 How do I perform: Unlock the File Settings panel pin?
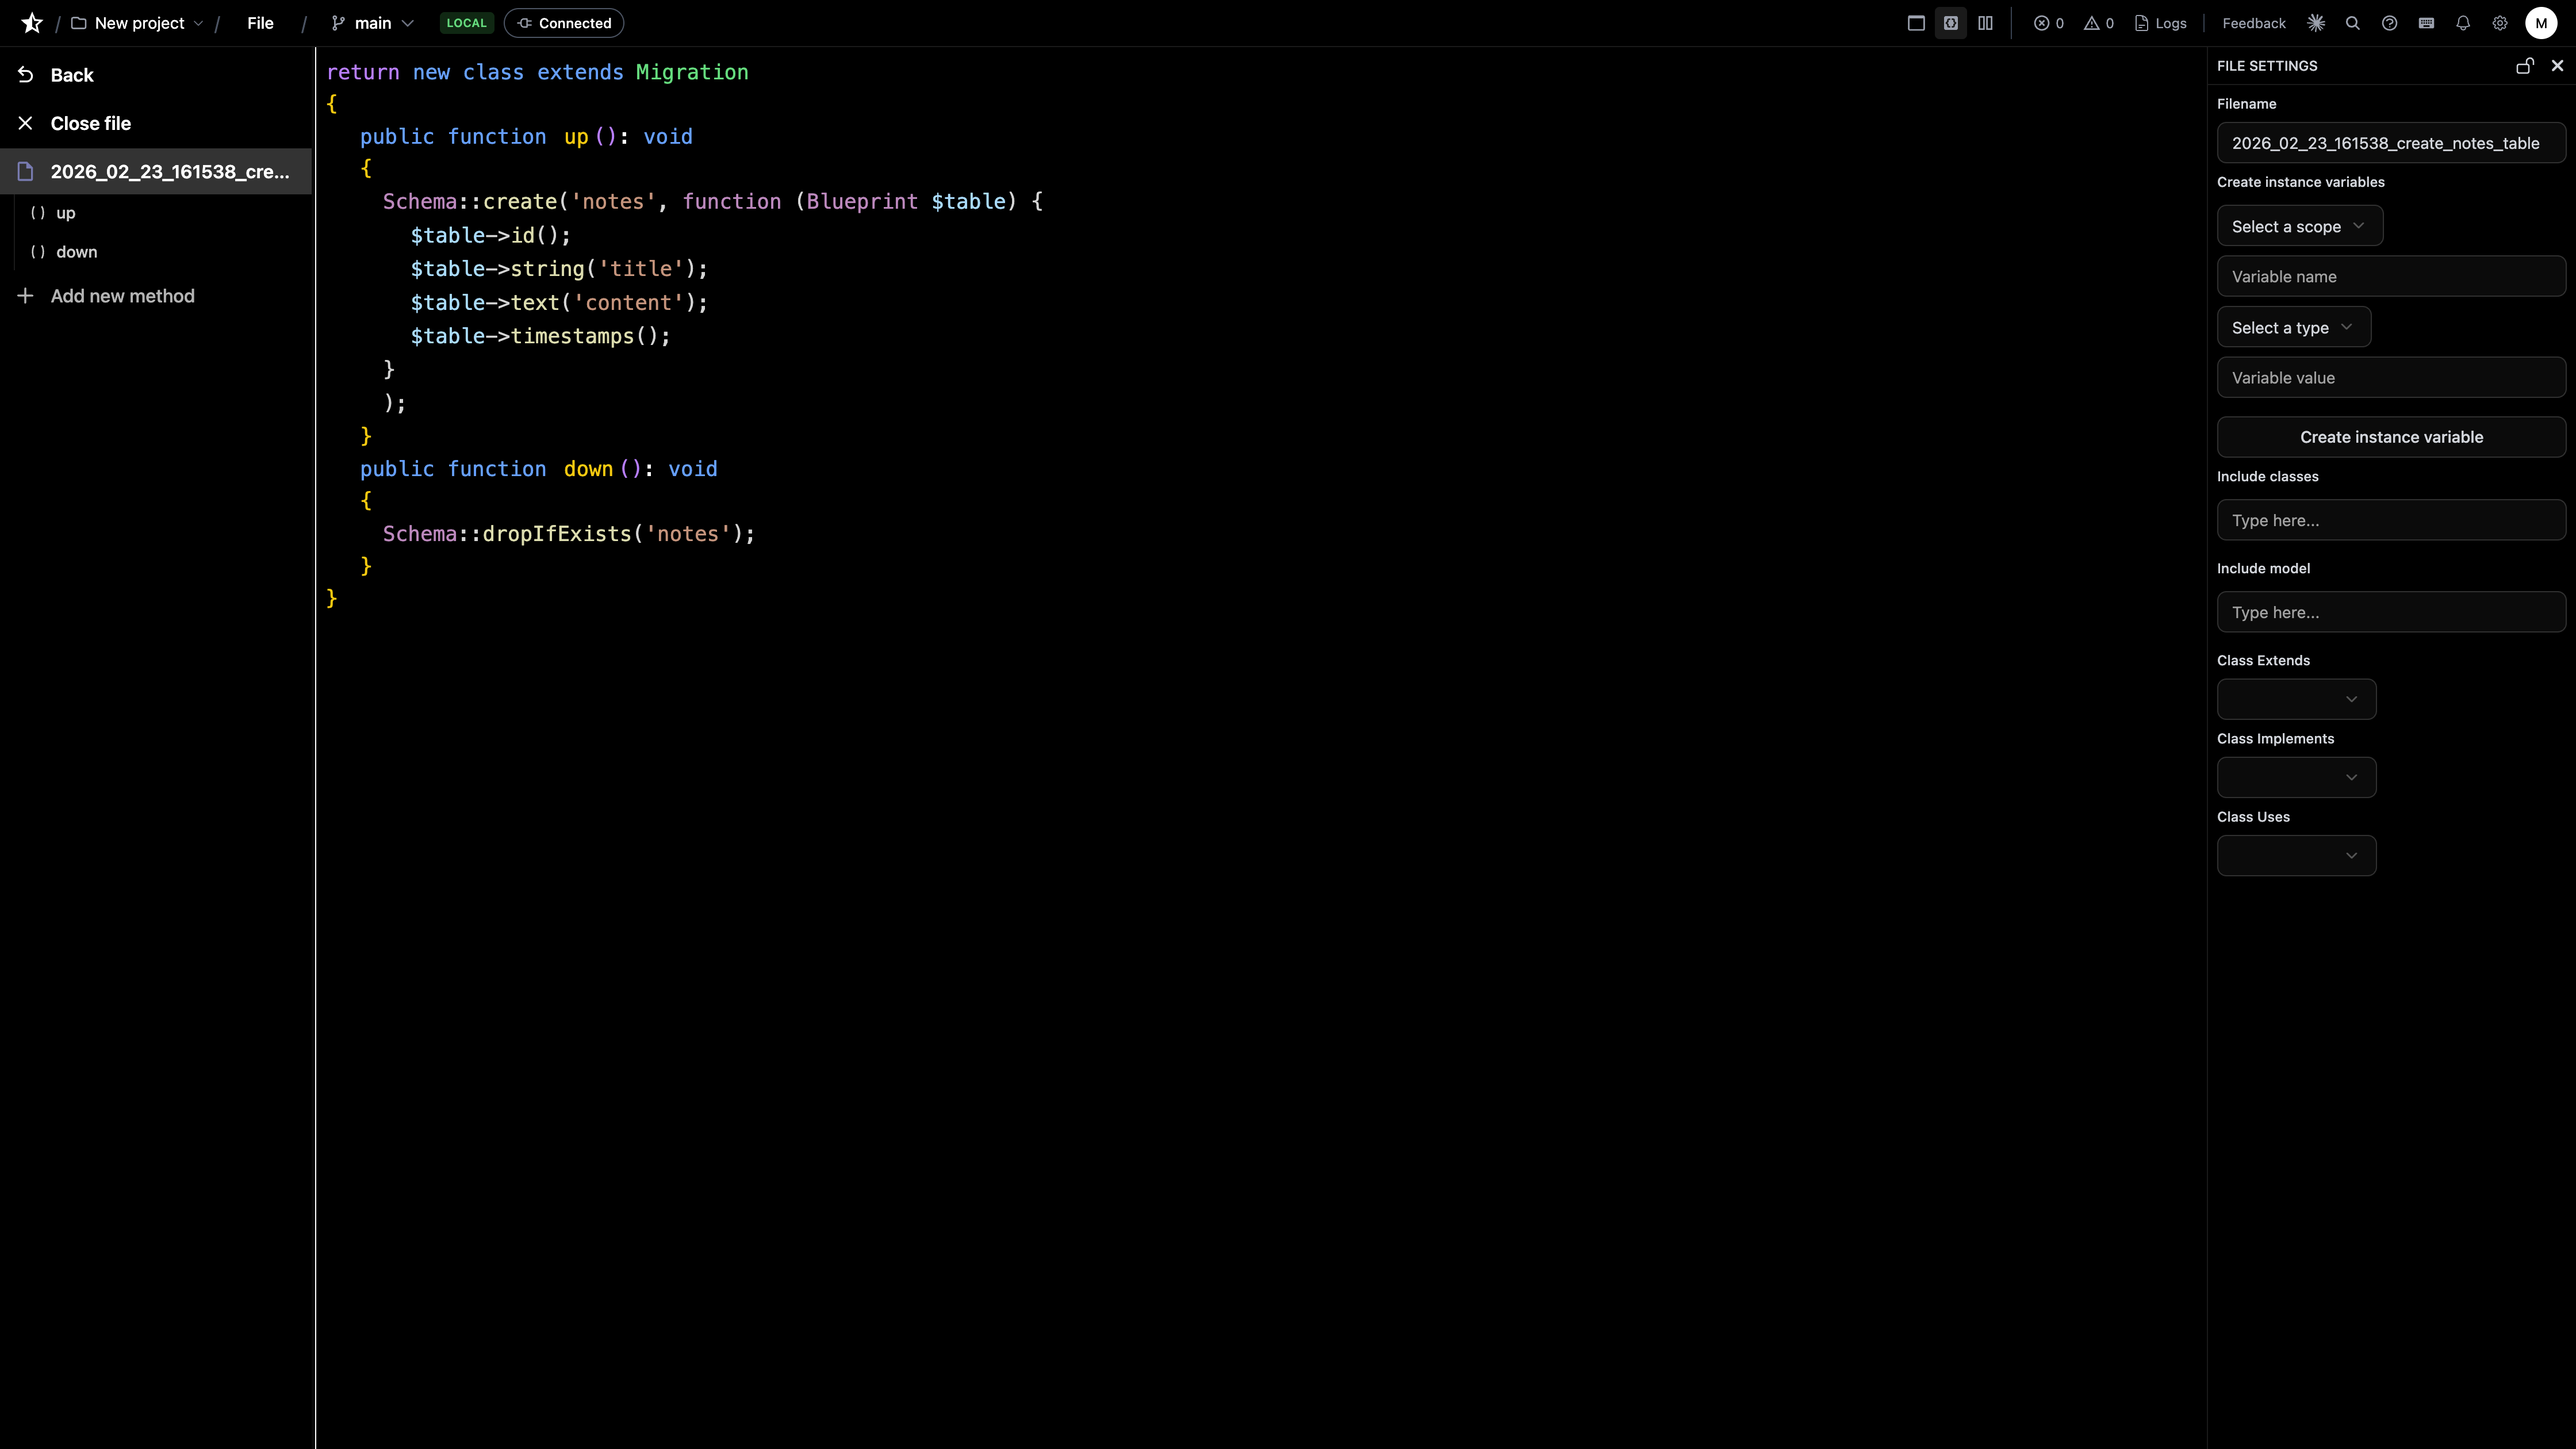[2524, 66]
